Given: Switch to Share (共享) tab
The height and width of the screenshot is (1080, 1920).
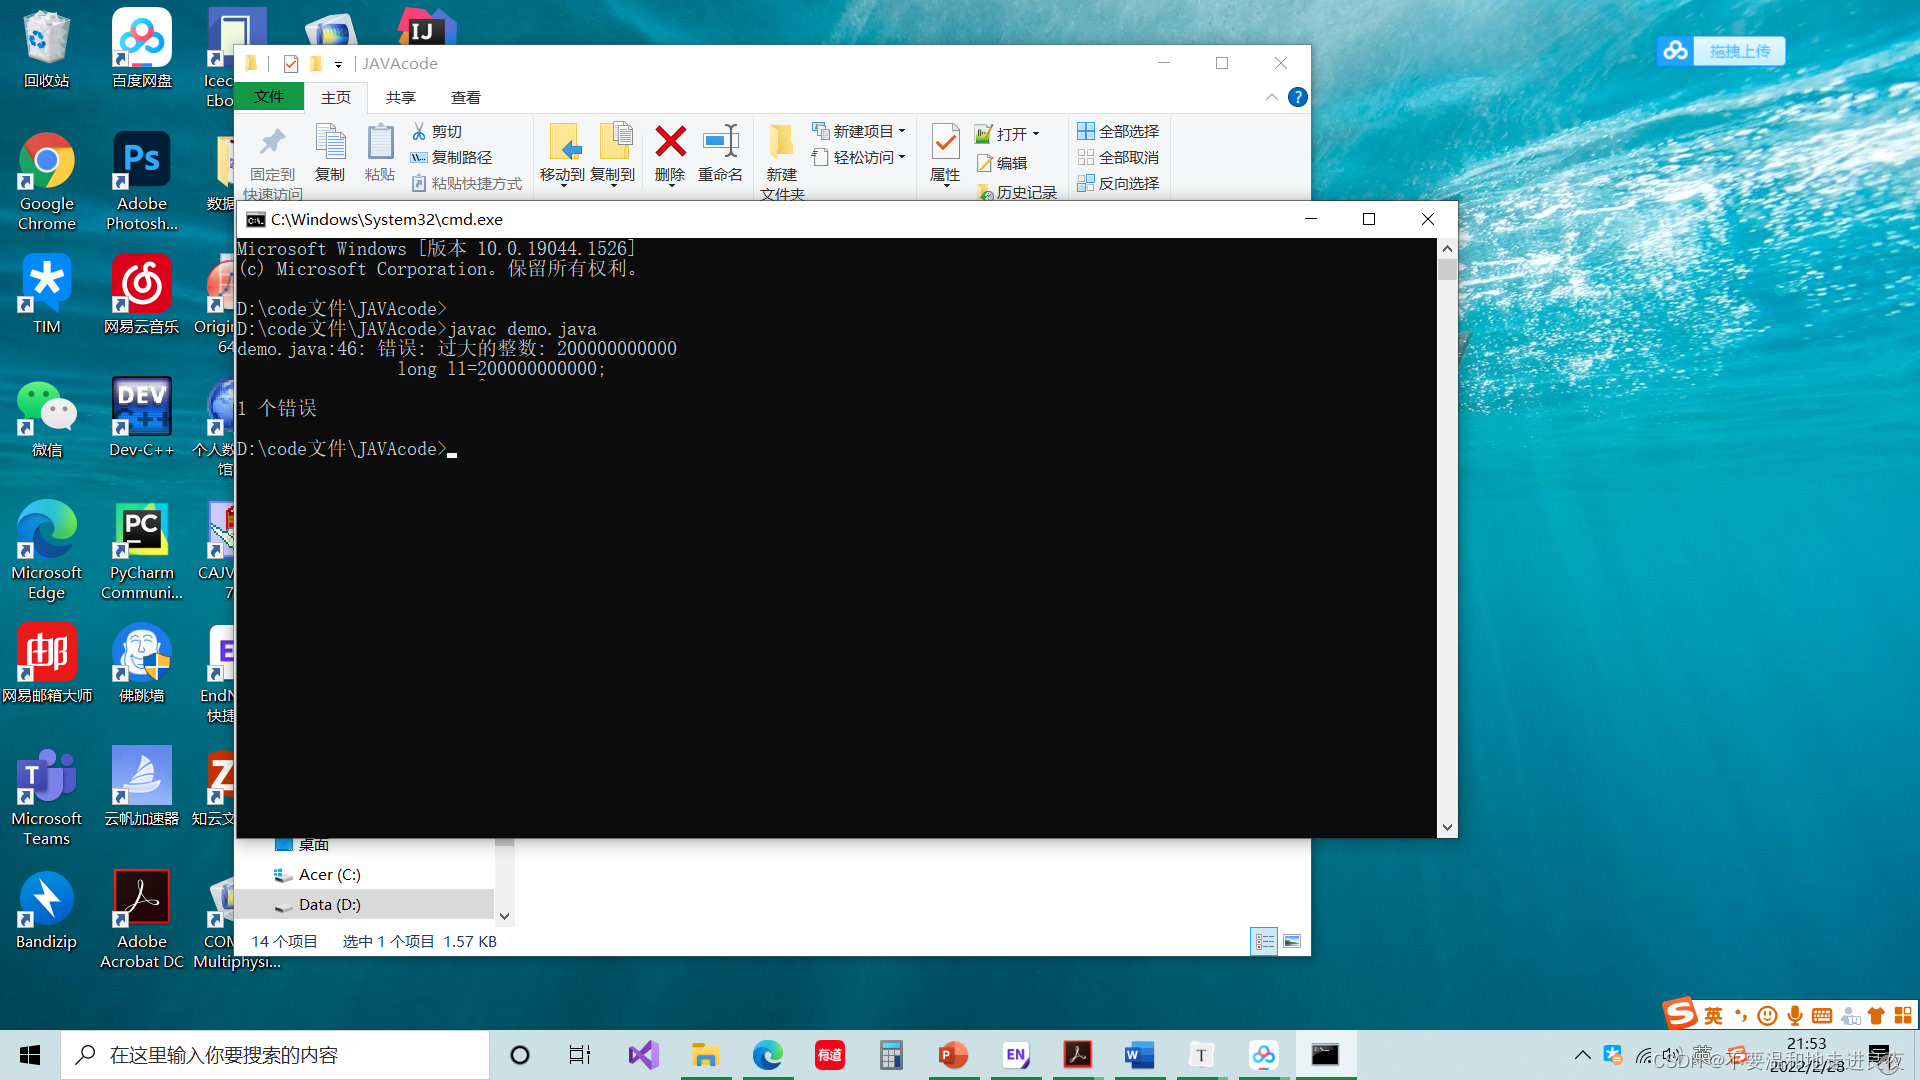Looking at the screenshot, I should pyautogui.click(x=400, y=97).
